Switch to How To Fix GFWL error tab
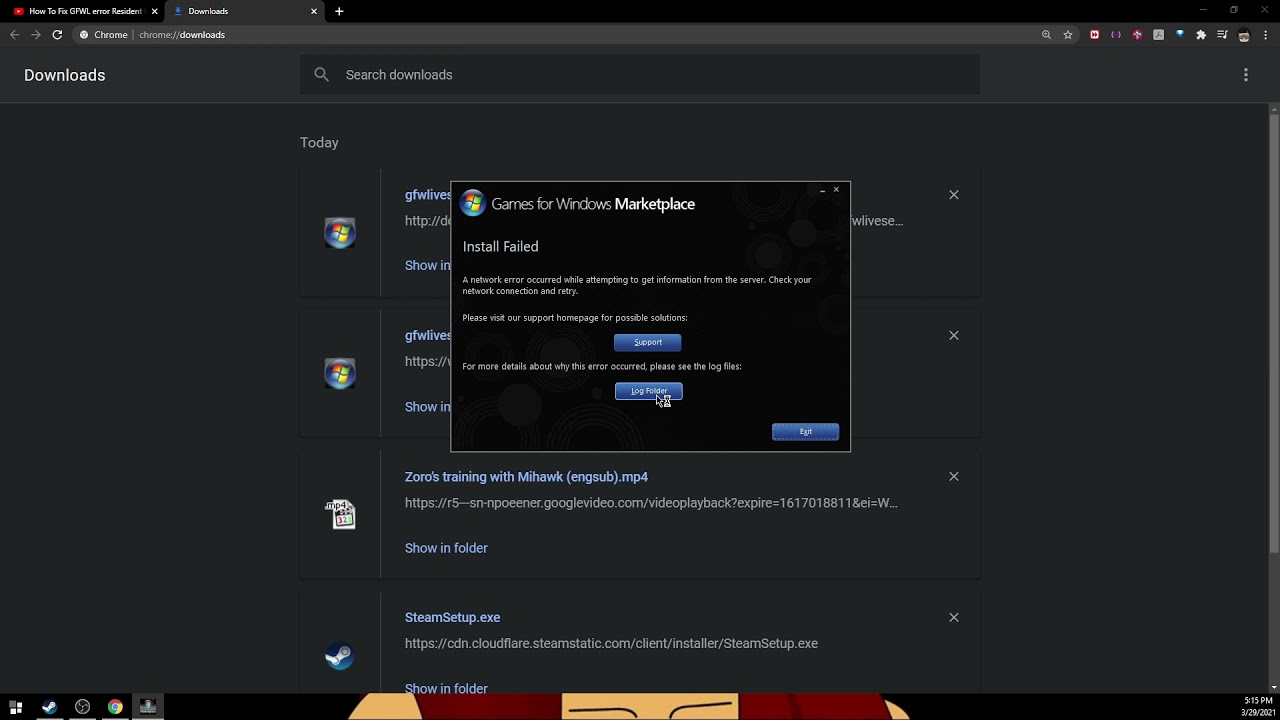 (x=85, y=11)
